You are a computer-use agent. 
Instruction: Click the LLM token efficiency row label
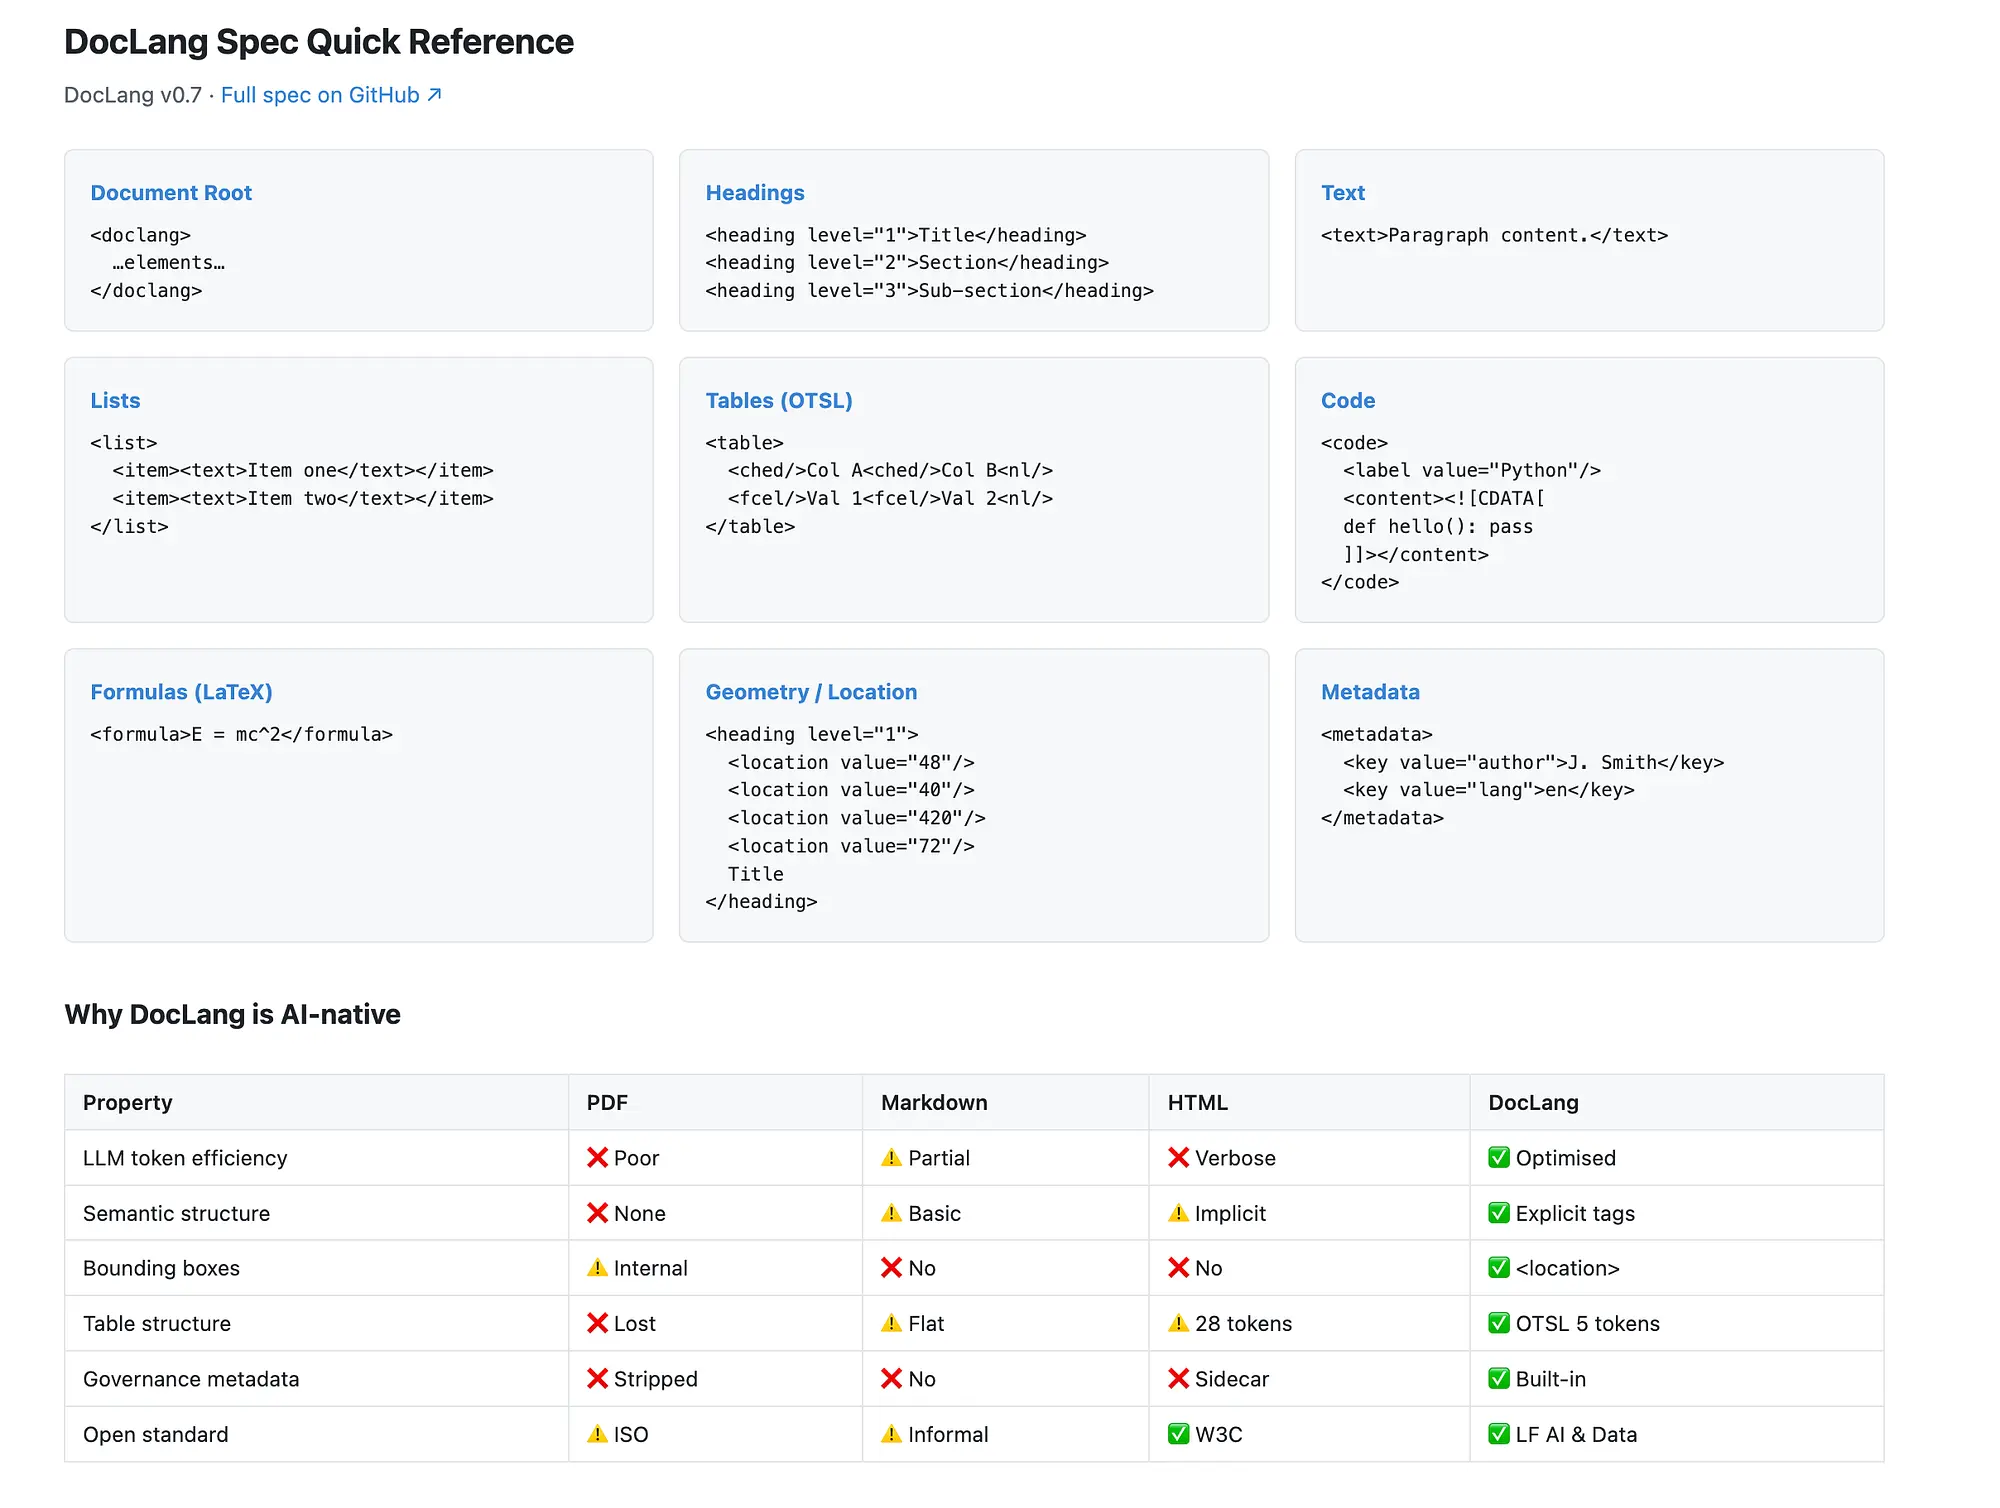point(185,1158)
